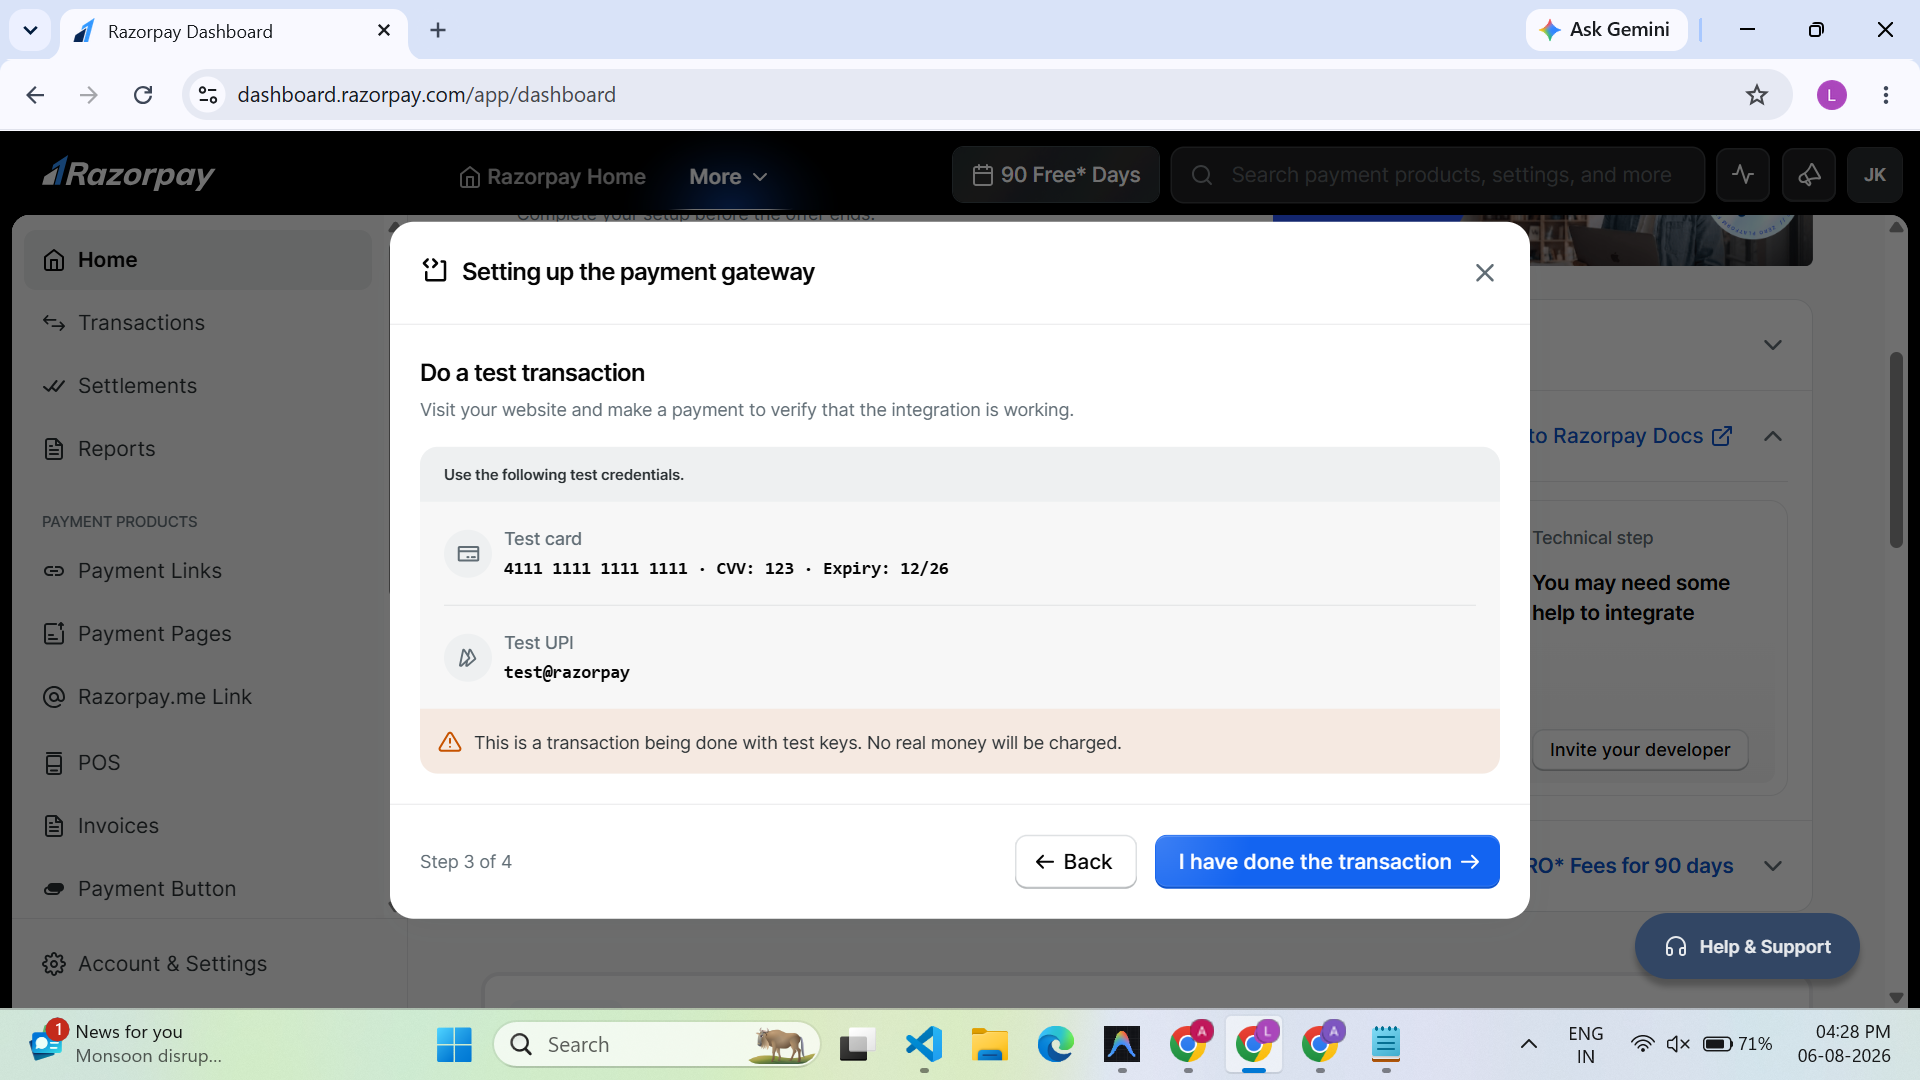Viewport: 1920px width, 1080px height.
Task: Go back to previous setup step
Action: click(x=1075, y=861)
